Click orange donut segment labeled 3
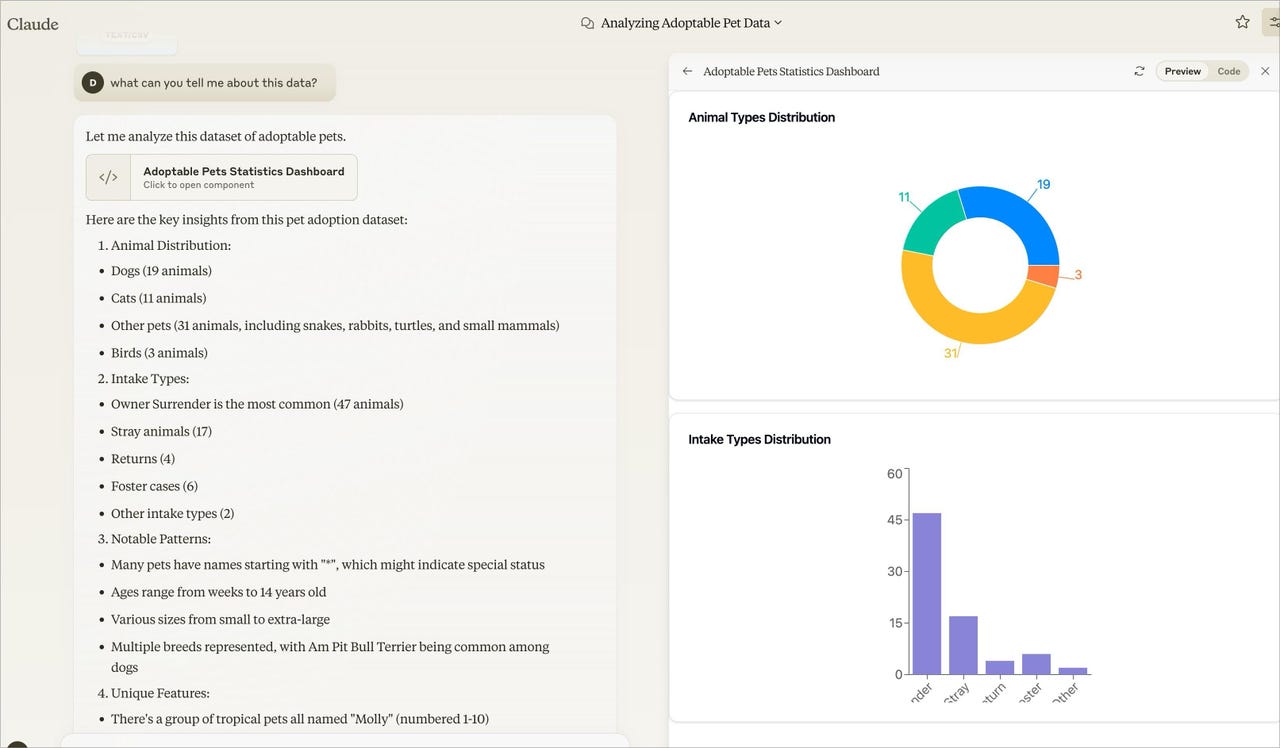 1044,276
